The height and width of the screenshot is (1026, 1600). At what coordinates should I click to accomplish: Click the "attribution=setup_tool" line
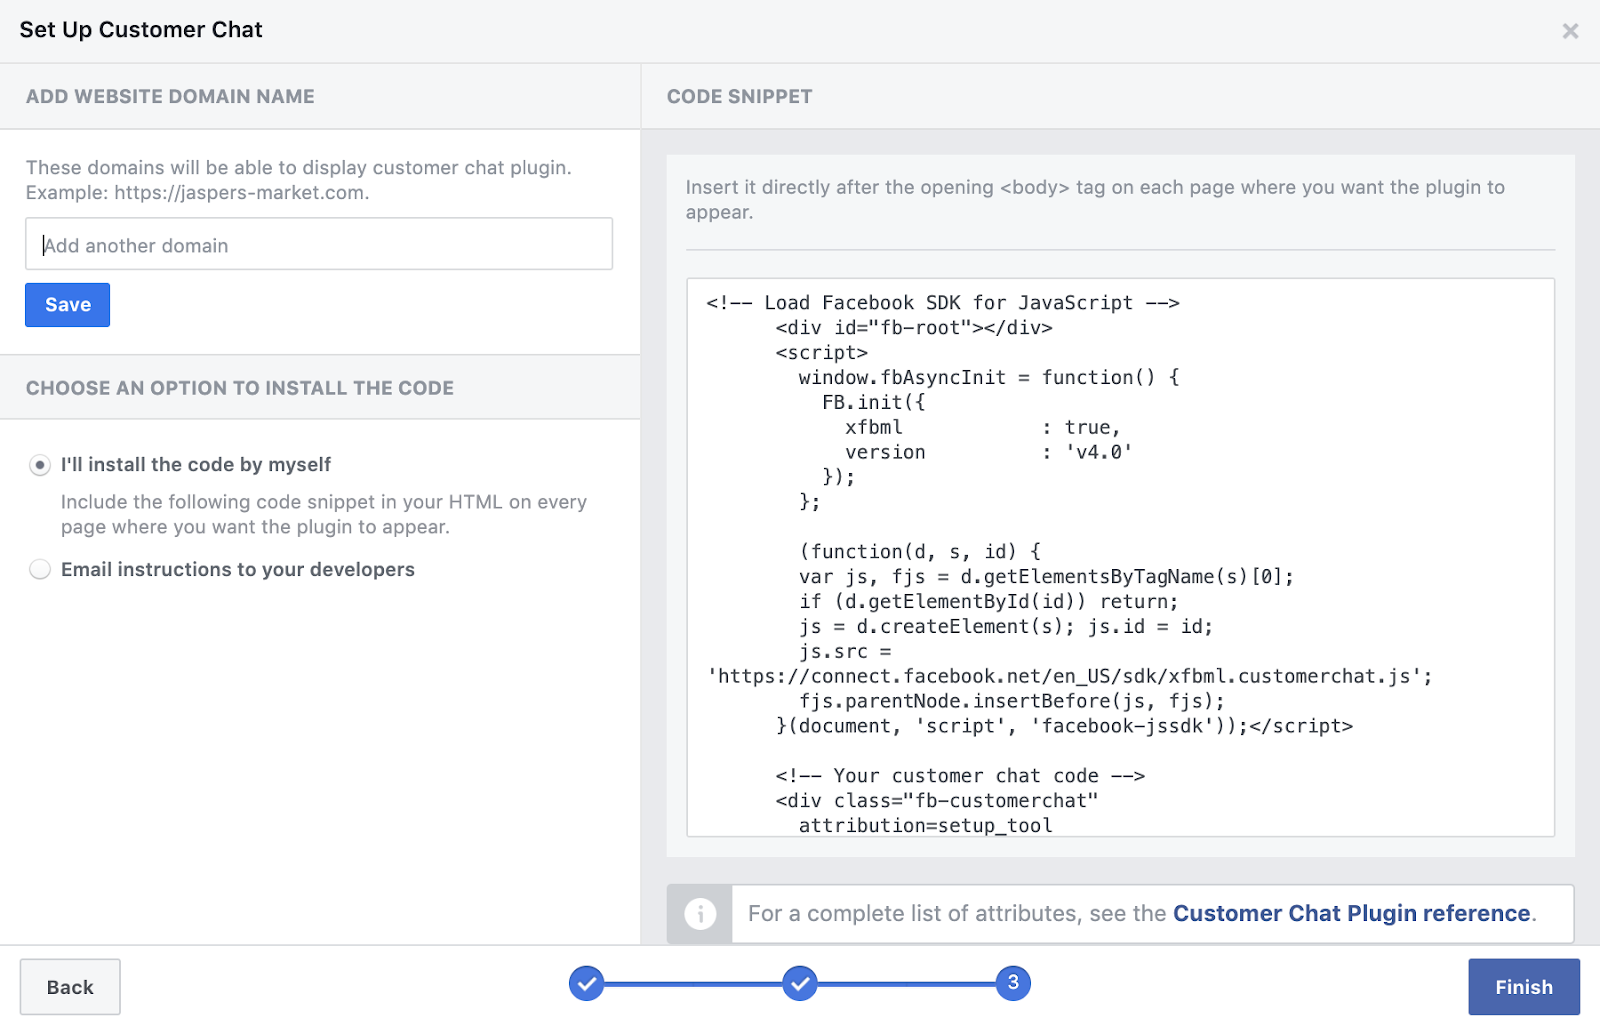(x=926, y=826)
